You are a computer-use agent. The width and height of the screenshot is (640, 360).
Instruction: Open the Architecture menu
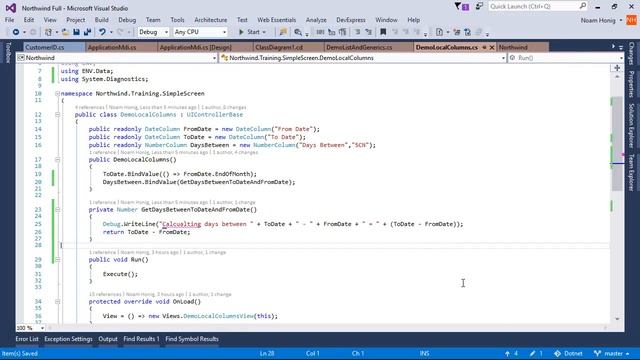tap(211, 20)
